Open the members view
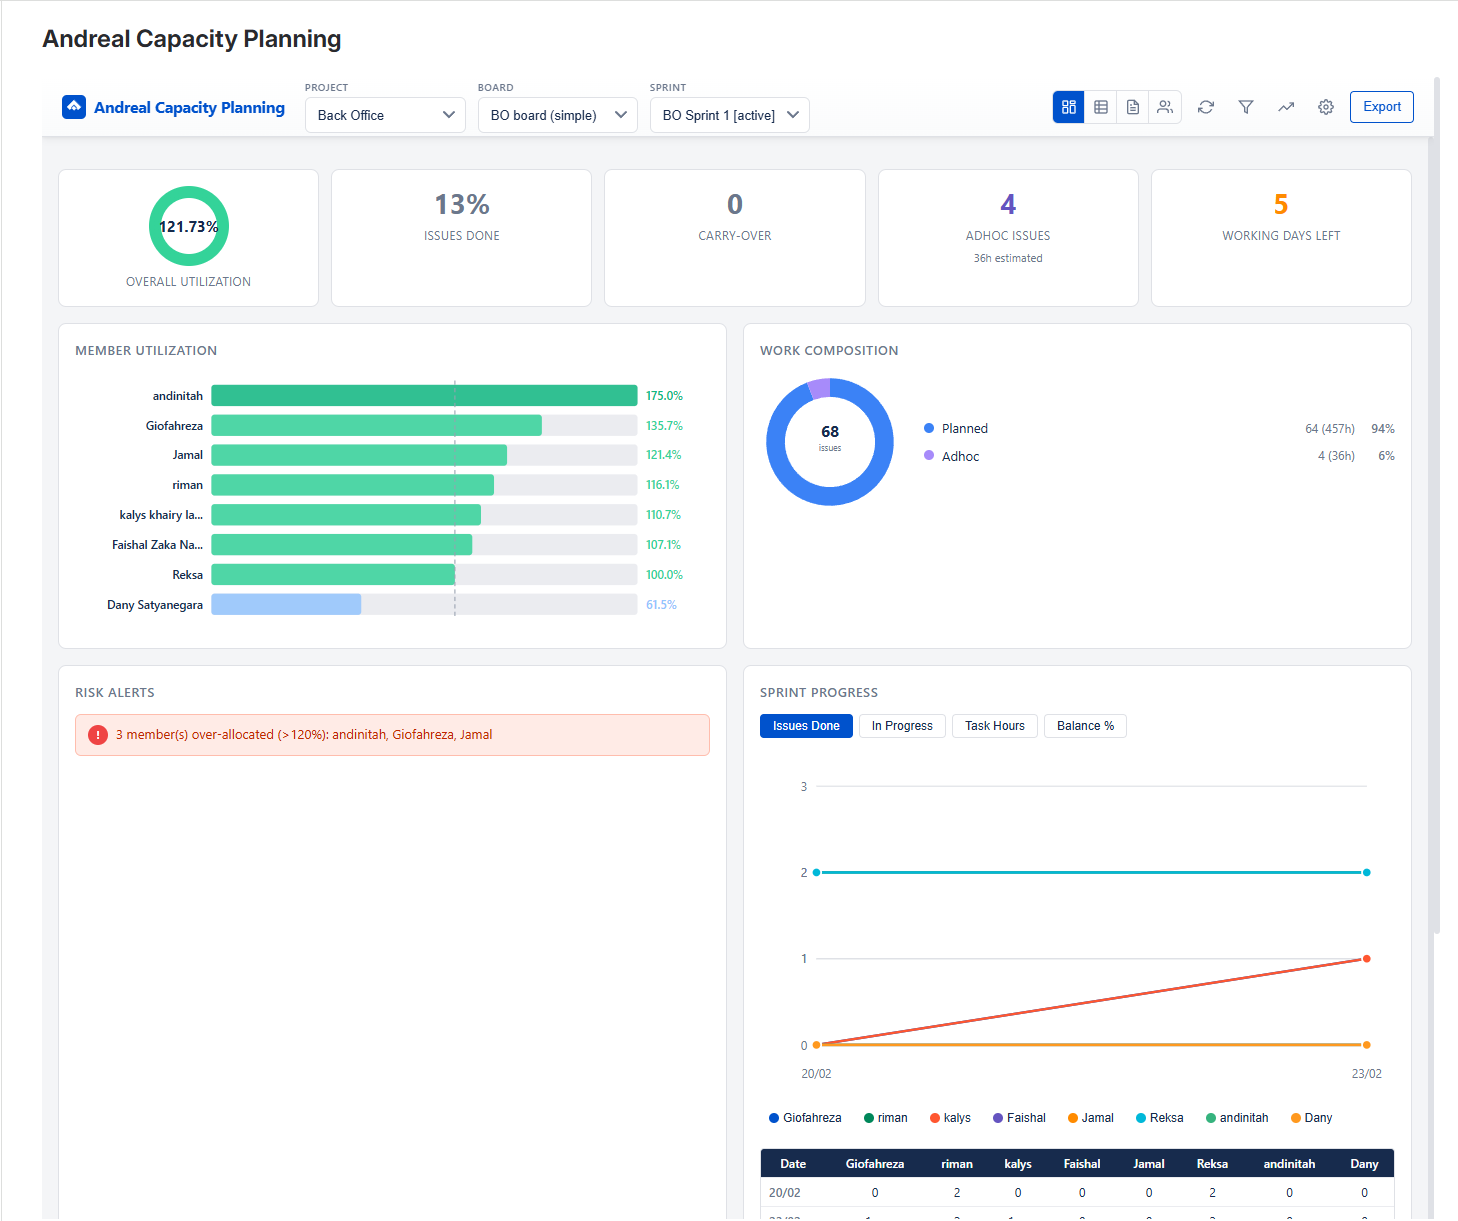 click(x=1164, y=107)
